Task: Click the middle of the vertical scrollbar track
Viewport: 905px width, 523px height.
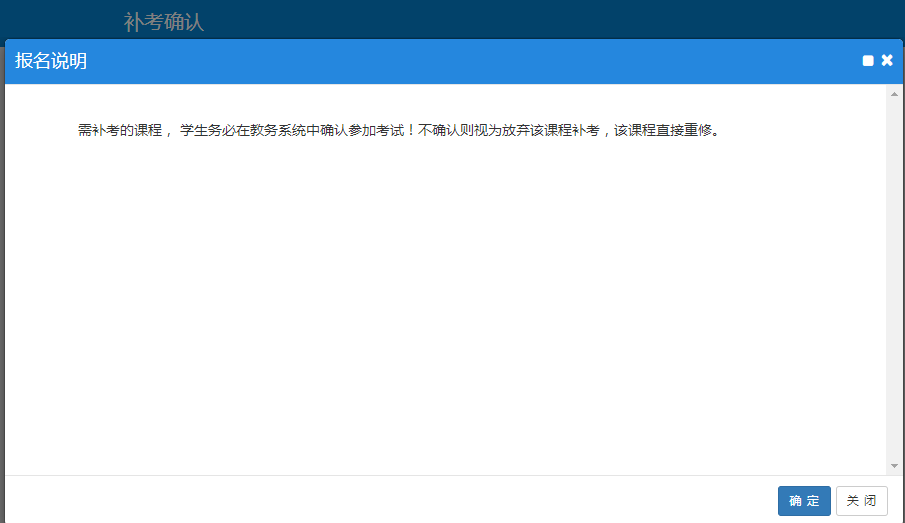Action: point(894,280)
